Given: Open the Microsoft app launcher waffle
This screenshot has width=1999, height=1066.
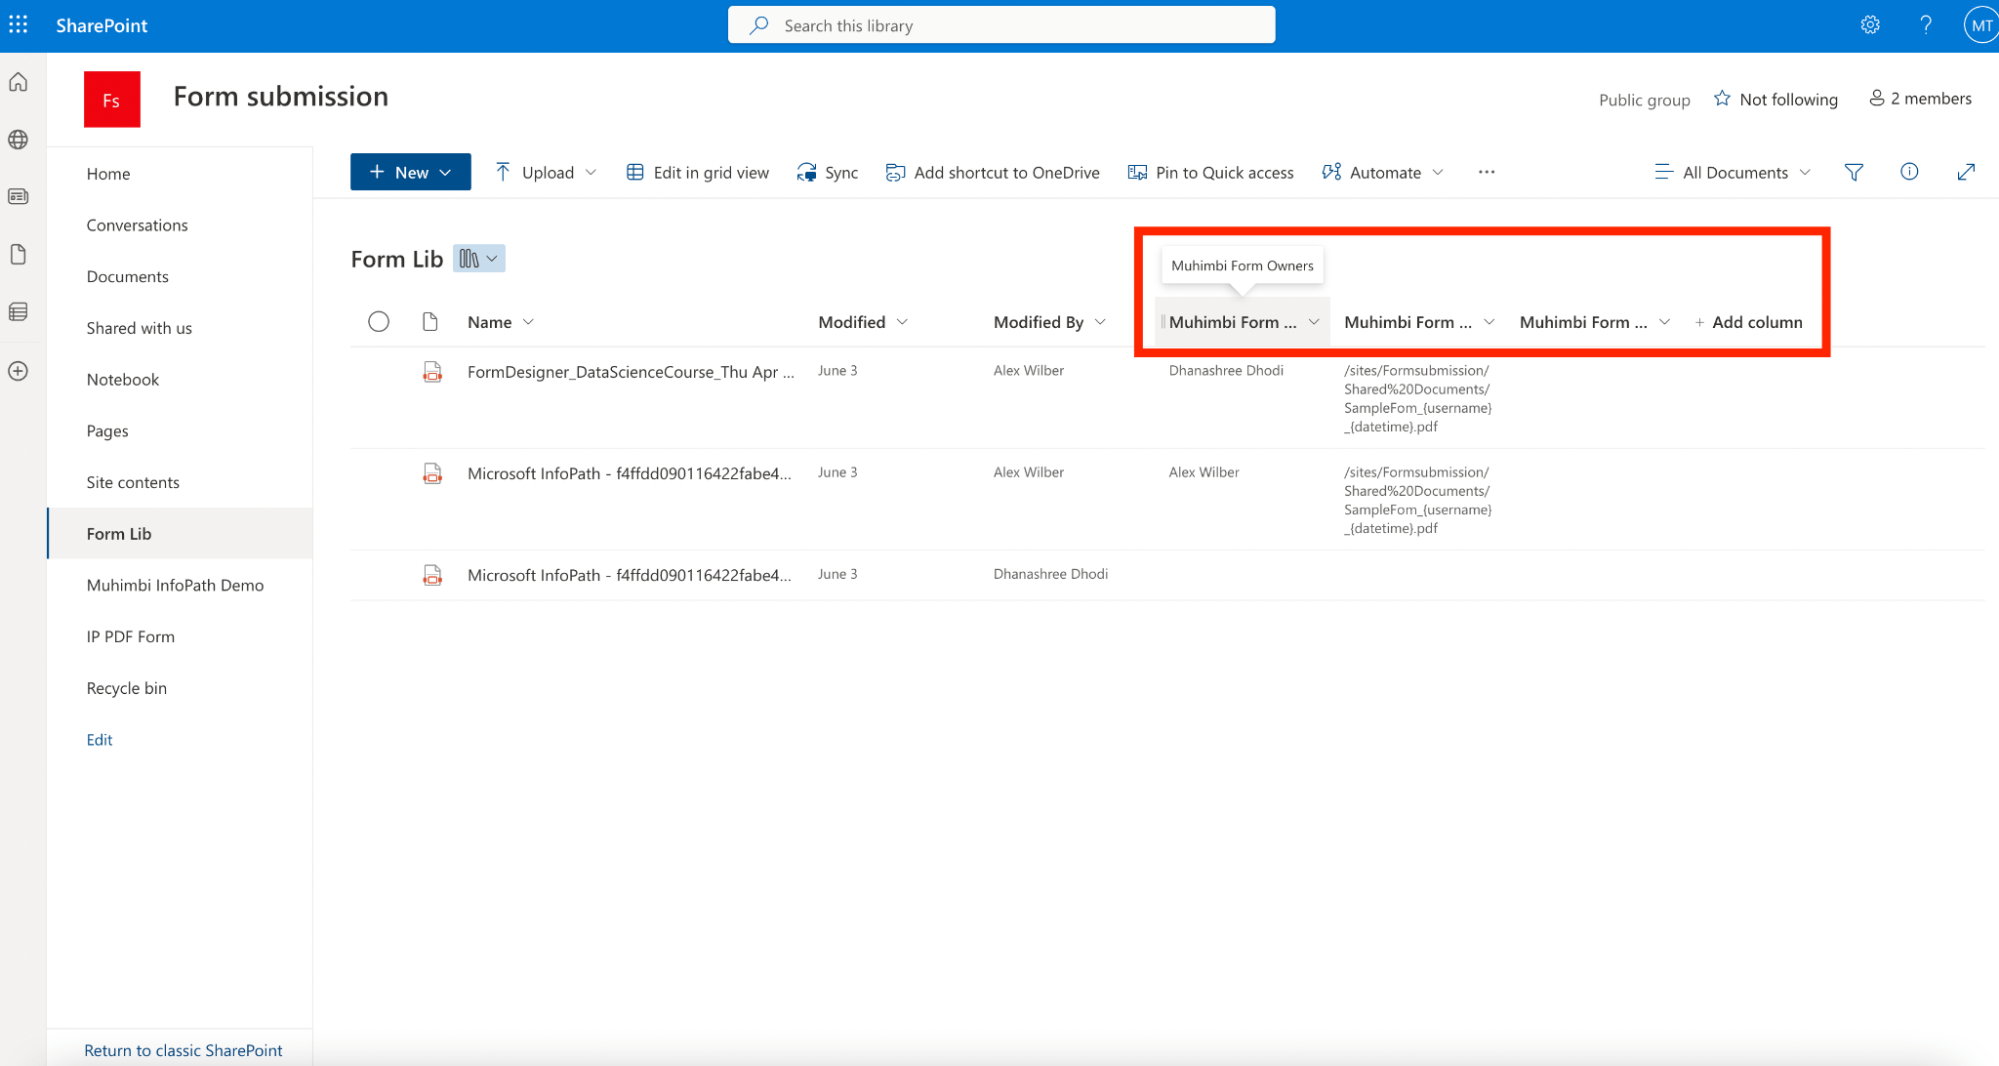Looking at the screenshot, I should (18, 24).
